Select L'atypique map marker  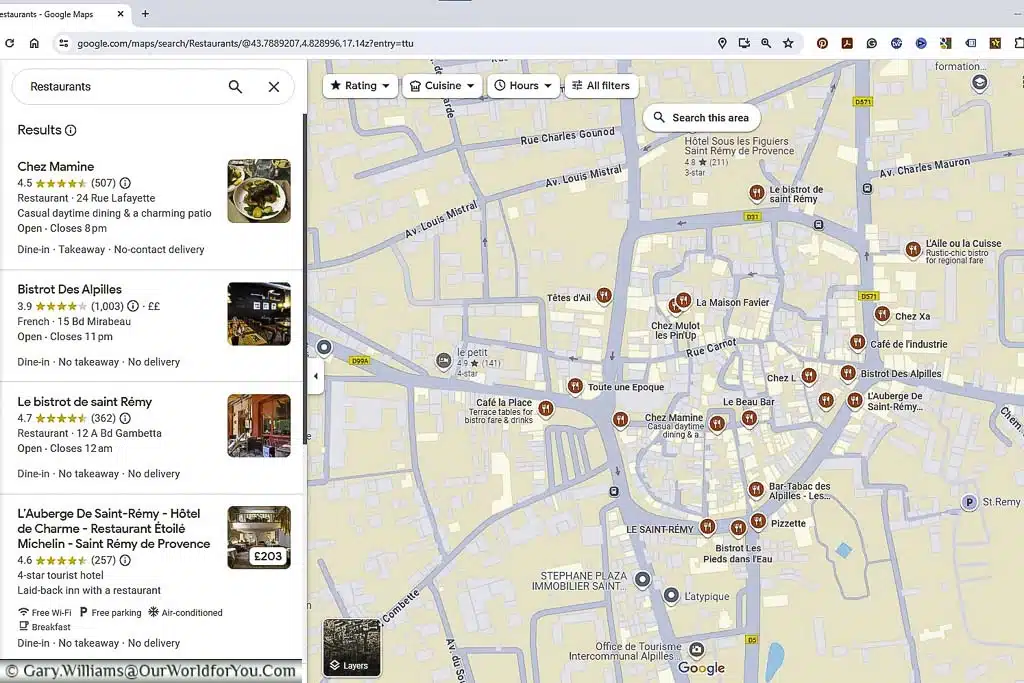click(x=671, y=596)
